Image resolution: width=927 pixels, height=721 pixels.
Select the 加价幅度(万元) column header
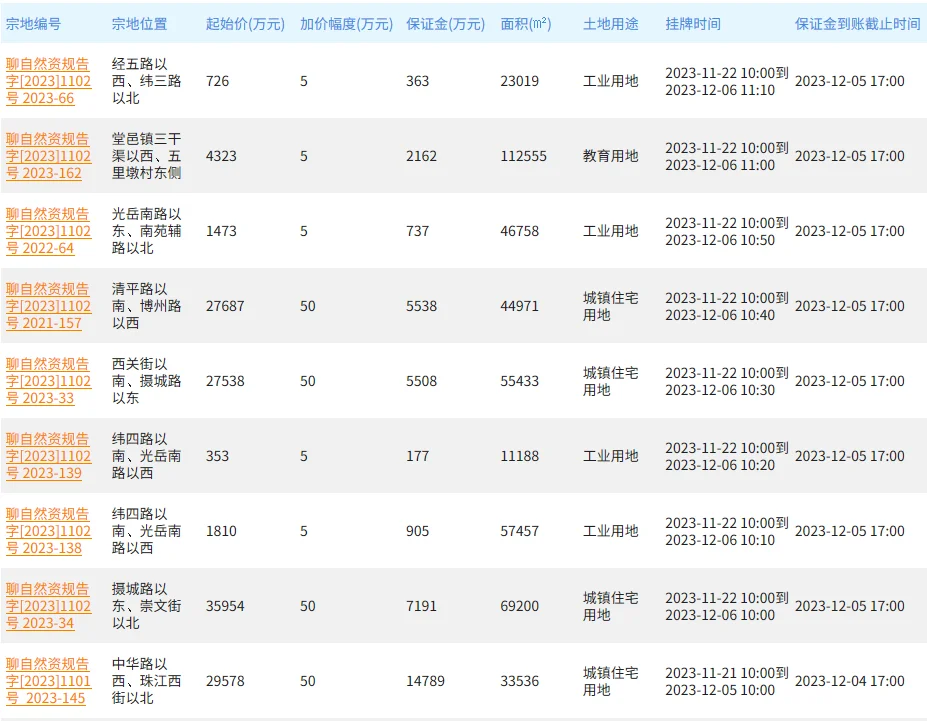pyautogui.click(x=346, y=23)
